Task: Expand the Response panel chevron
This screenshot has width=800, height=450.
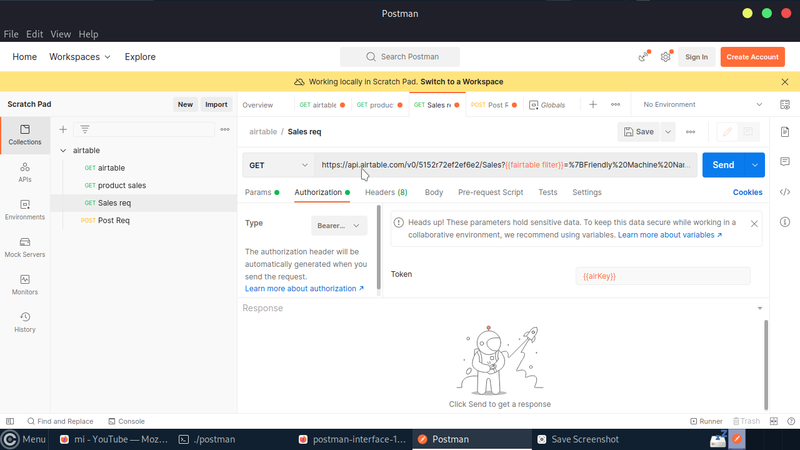Action: (760, 308)
